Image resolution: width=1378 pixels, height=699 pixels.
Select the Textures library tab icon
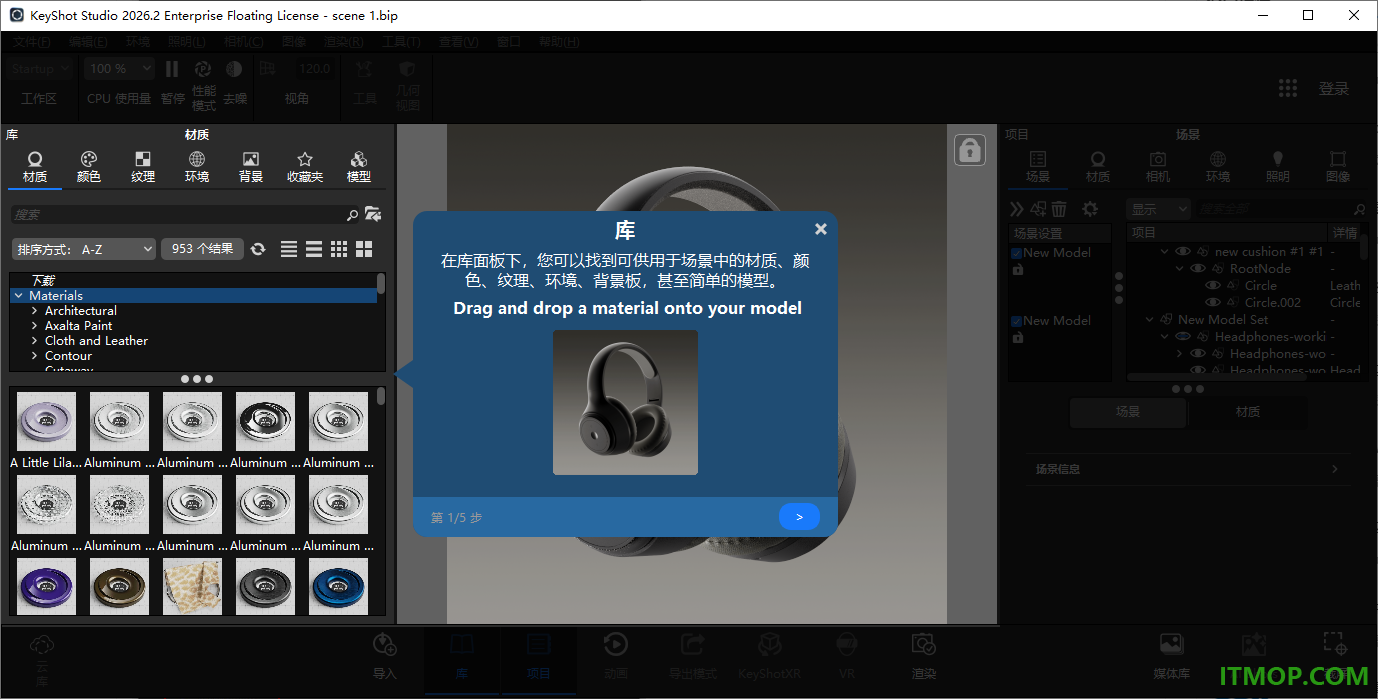coord(143,160)
